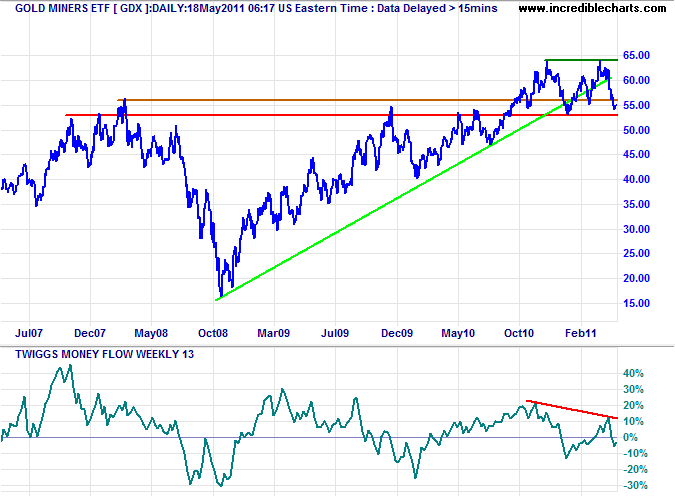675x500 pixels.
Task: Click the TWIGGS MONEY FLOW WEEKLY 13 label
Action: point(105,354)
